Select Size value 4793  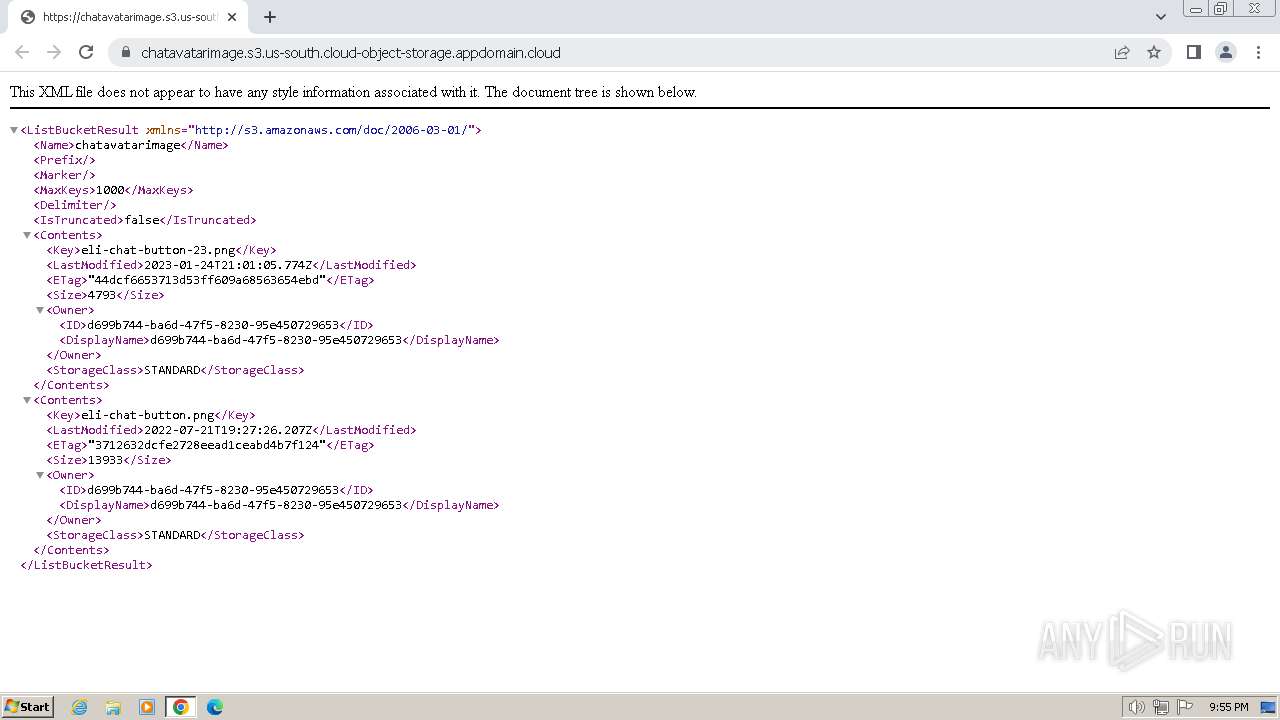(102, 295)
